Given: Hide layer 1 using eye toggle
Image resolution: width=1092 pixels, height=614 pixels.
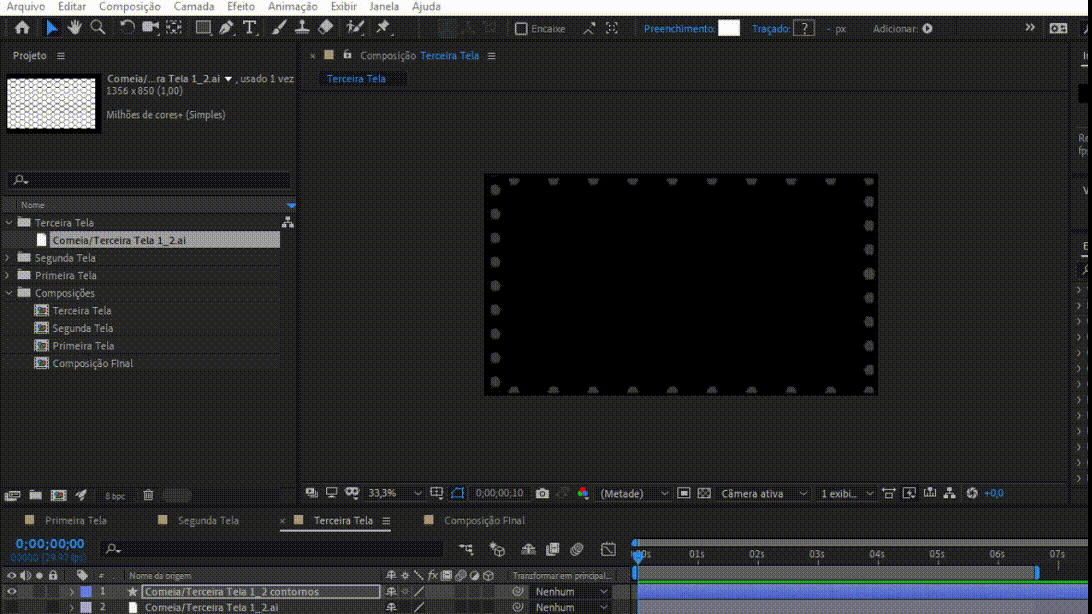Looking at the screenshot, I should tap(12, 592).
